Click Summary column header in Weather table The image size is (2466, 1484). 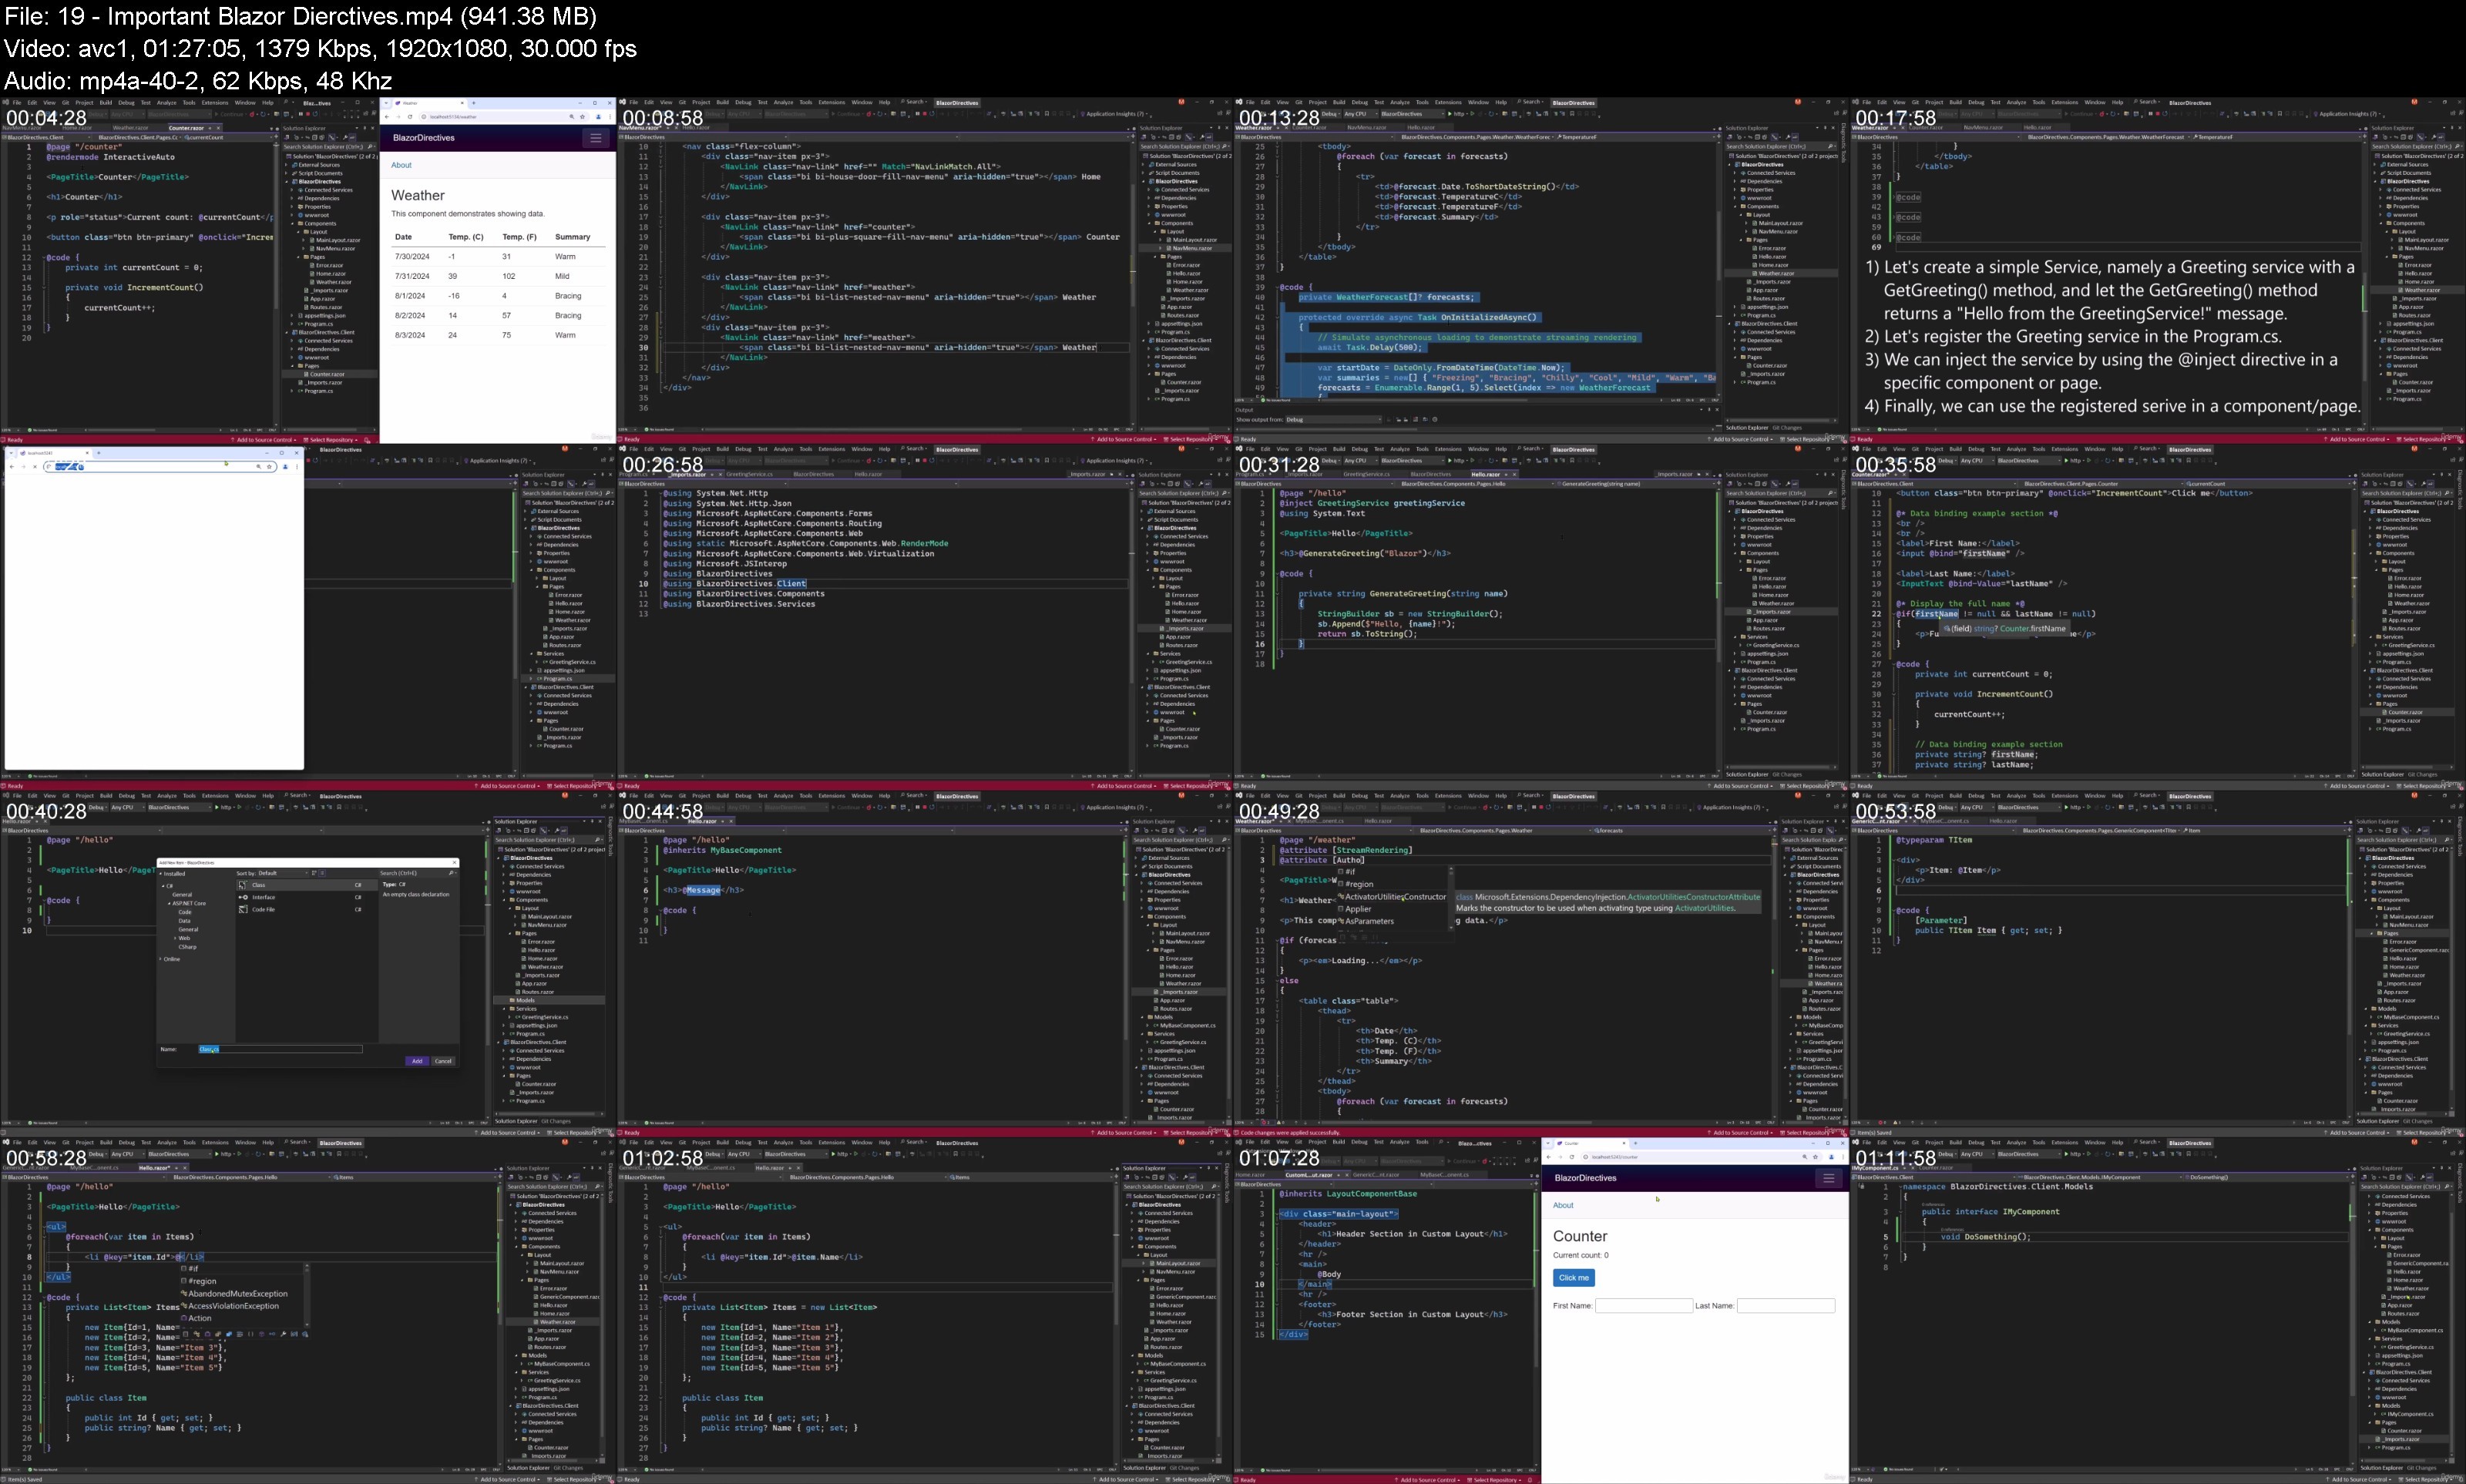click(x=573, y=237)
